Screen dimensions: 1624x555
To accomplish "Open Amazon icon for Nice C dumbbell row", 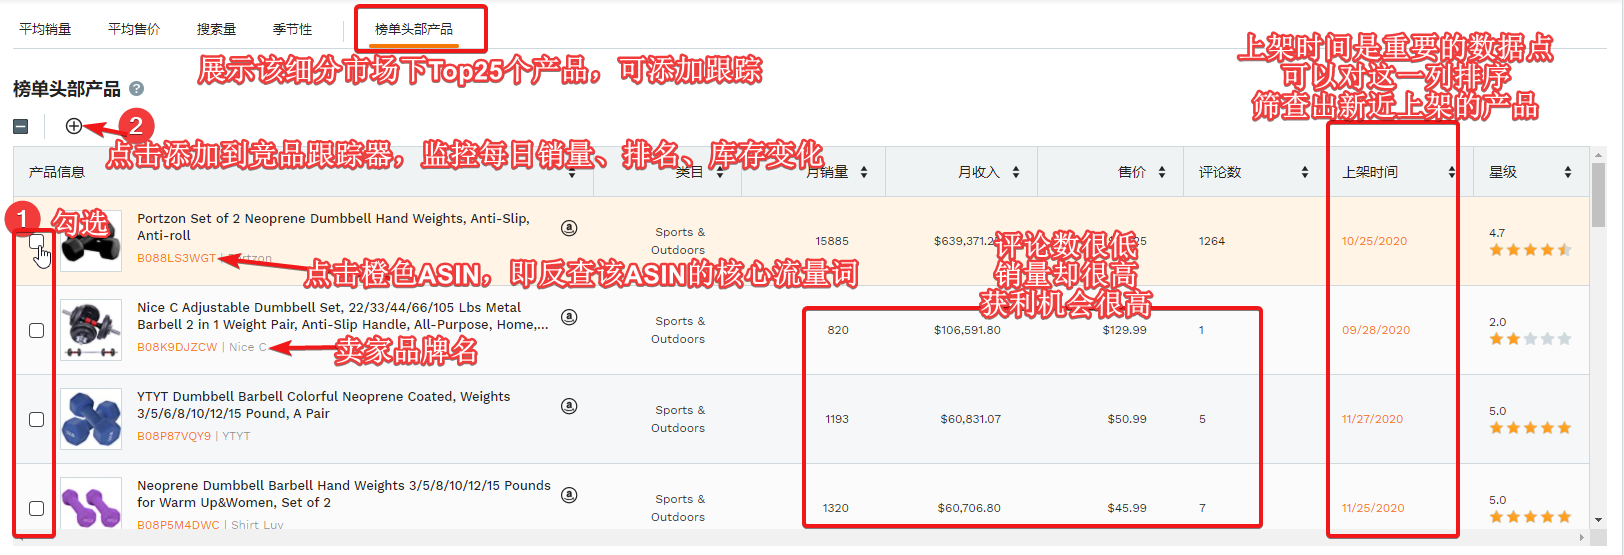I will pyautogui.click(x=569, y=317).
